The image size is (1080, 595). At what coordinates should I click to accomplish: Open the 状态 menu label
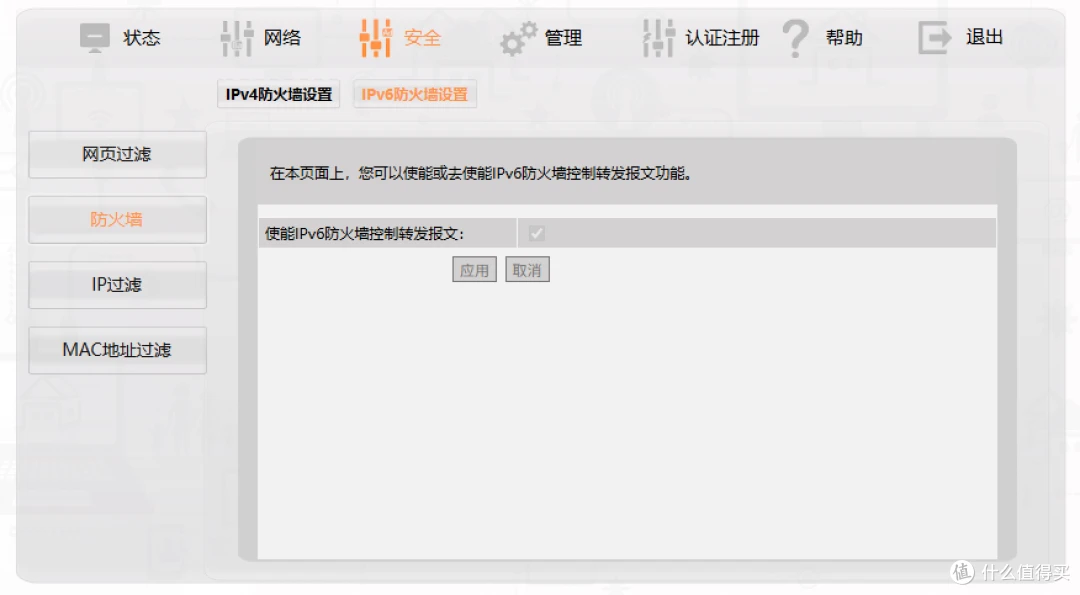click(142, 38)
